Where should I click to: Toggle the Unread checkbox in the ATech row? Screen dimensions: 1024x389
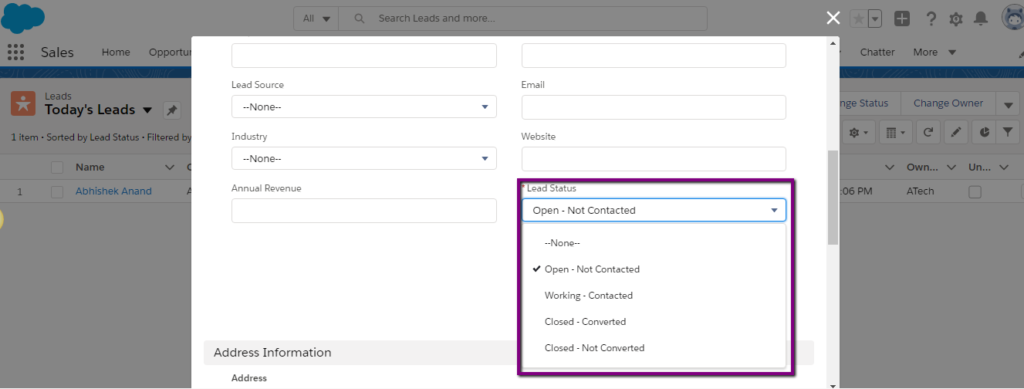click(x=975, y=192)
